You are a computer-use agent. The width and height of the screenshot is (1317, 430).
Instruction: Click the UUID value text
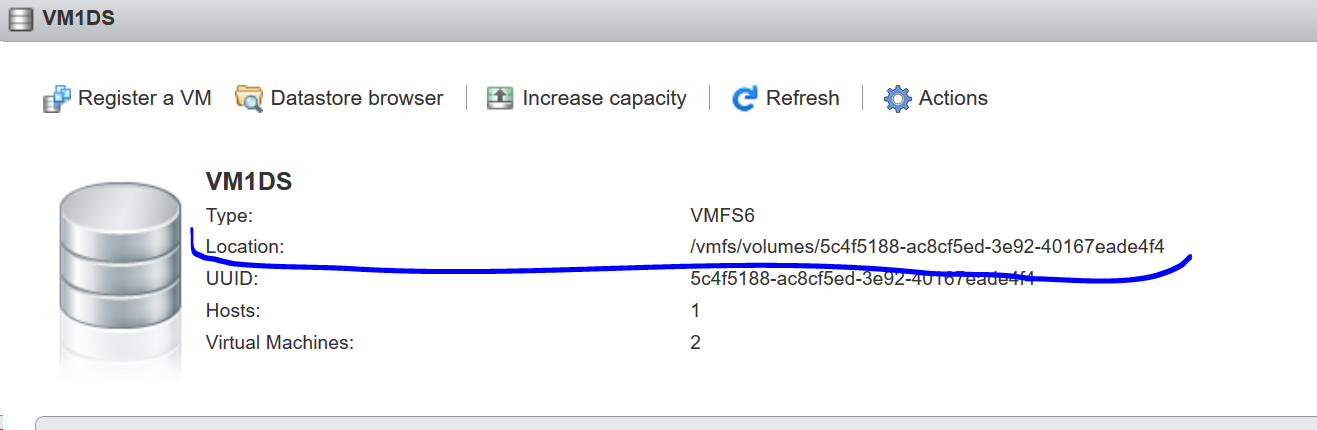[862, 278]
